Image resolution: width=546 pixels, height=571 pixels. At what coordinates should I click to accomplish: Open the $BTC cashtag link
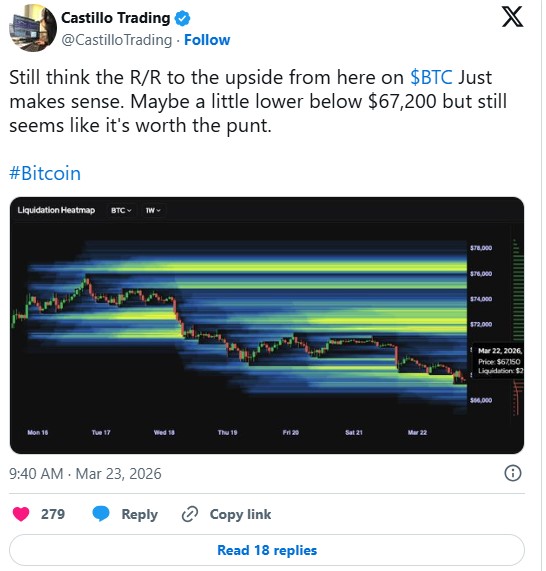tap(431, 77)
